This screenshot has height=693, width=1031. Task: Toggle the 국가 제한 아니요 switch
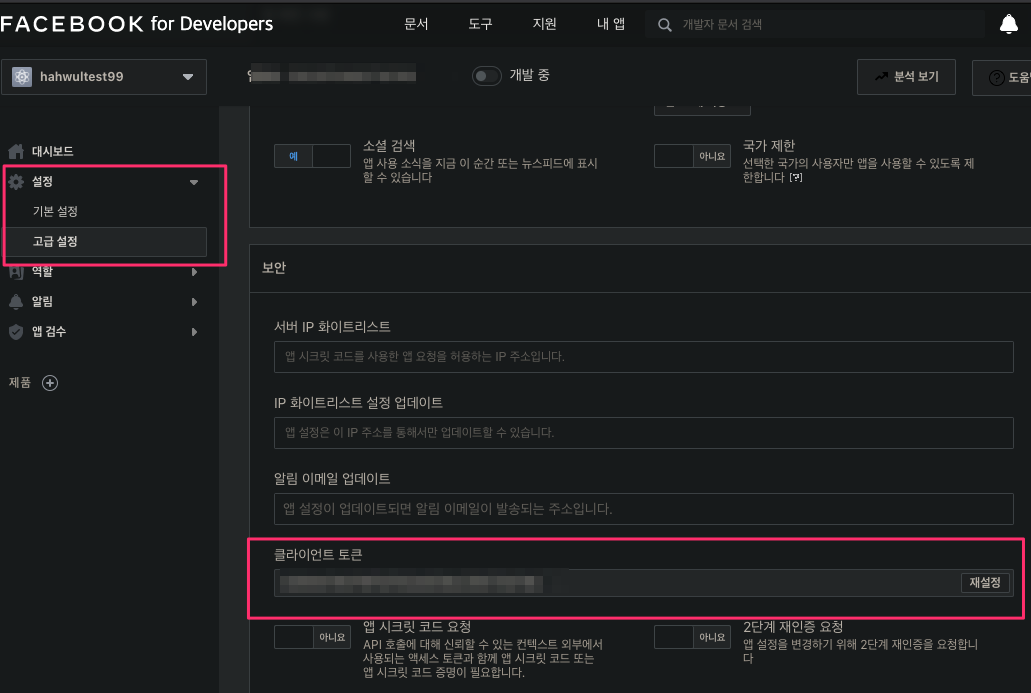(692, 156)
